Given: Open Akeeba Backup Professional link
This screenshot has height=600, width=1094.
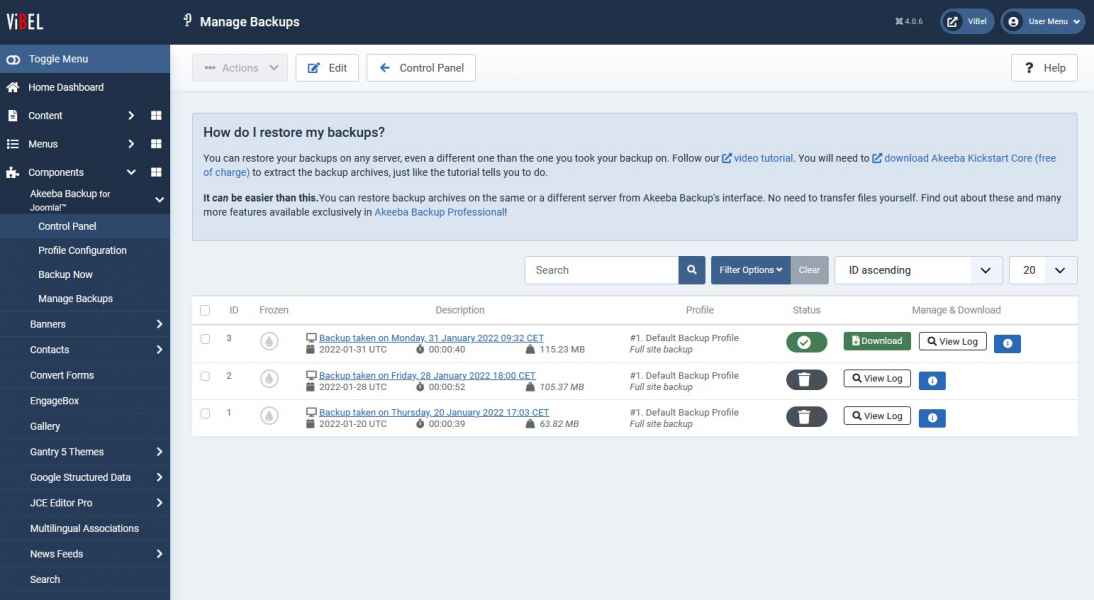Looking at the screenshot, I should point(440,212).
